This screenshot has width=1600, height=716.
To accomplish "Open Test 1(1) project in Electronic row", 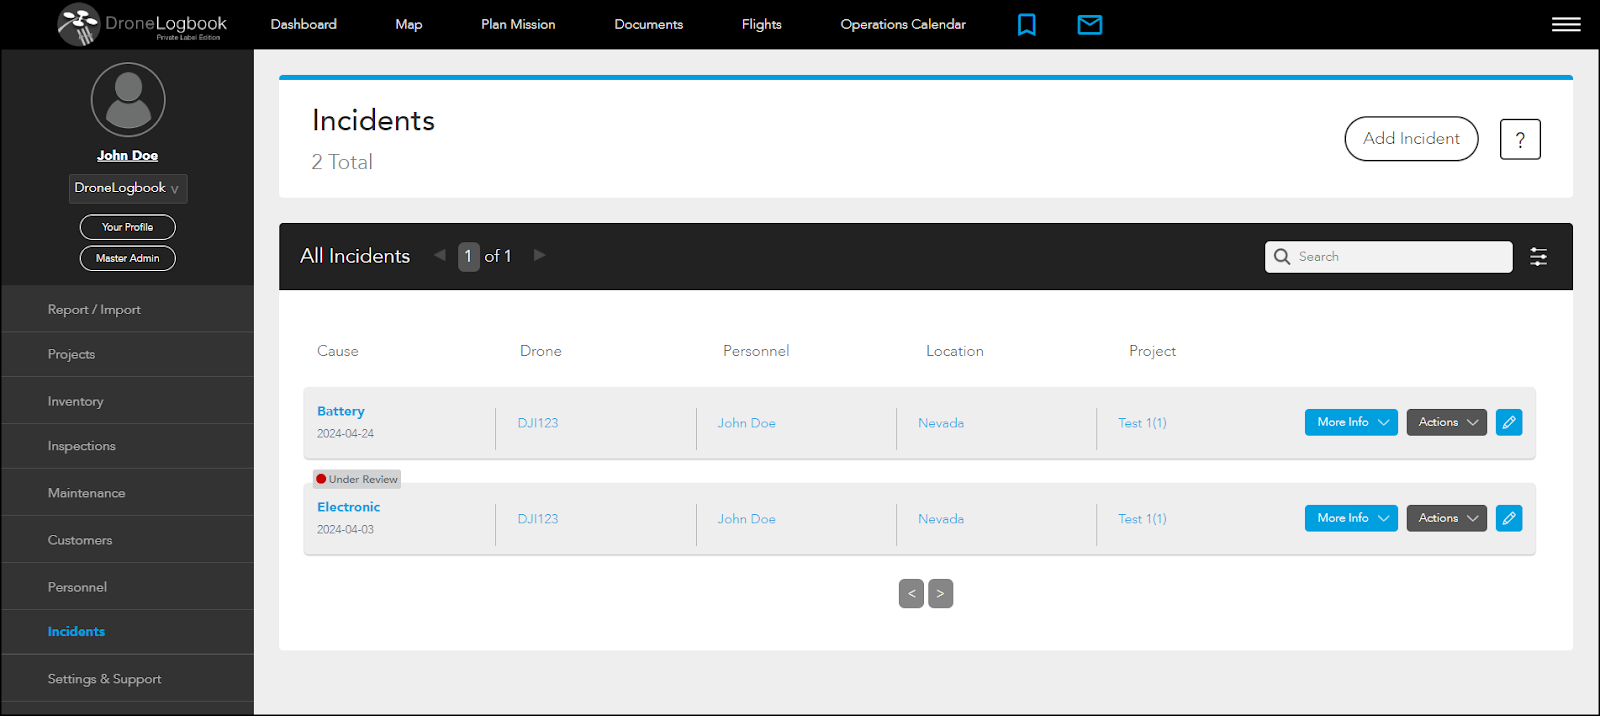I will [x=1142, y=519].
